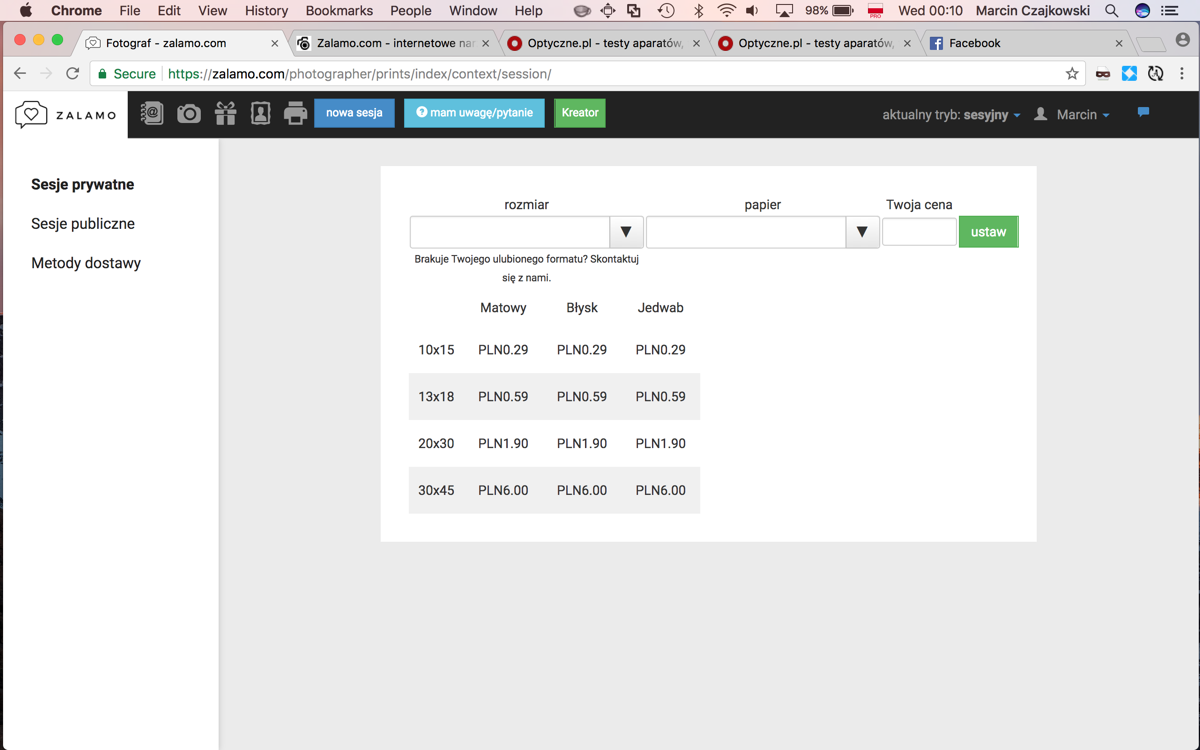This screenshot has height=750, width=1200.
Task: Open the address book icon in Zalamo toolbar
Action: pyautogui.click(x=151, y=113)
